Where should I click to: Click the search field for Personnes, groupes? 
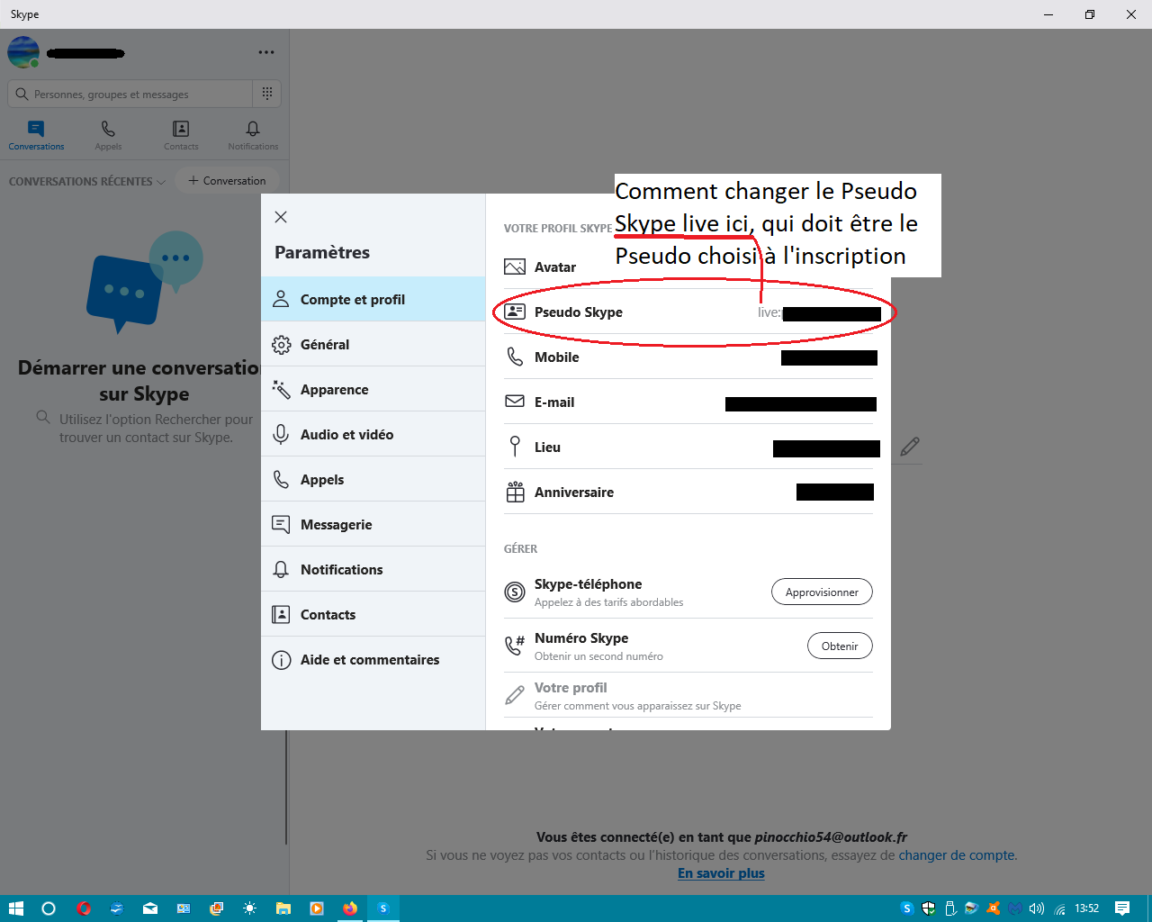click(130, 94)
